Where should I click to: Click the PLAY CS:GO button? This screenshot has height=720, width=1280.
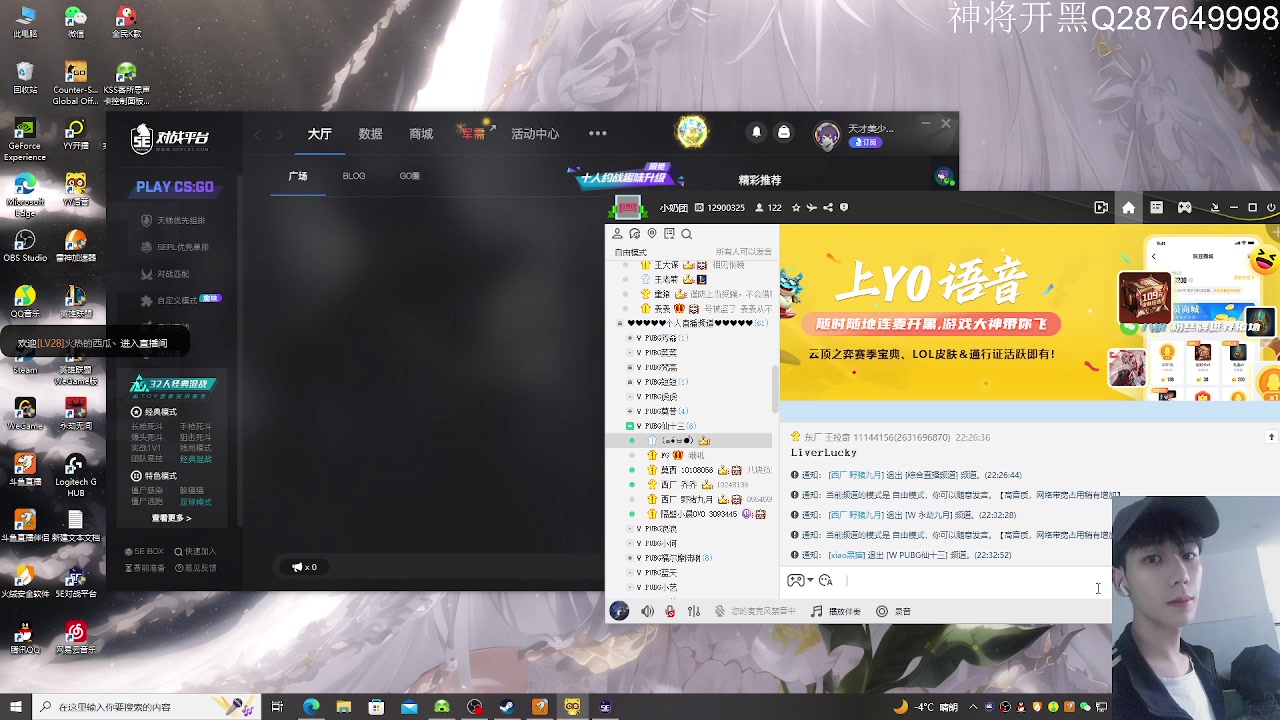[x=173, y=187]
